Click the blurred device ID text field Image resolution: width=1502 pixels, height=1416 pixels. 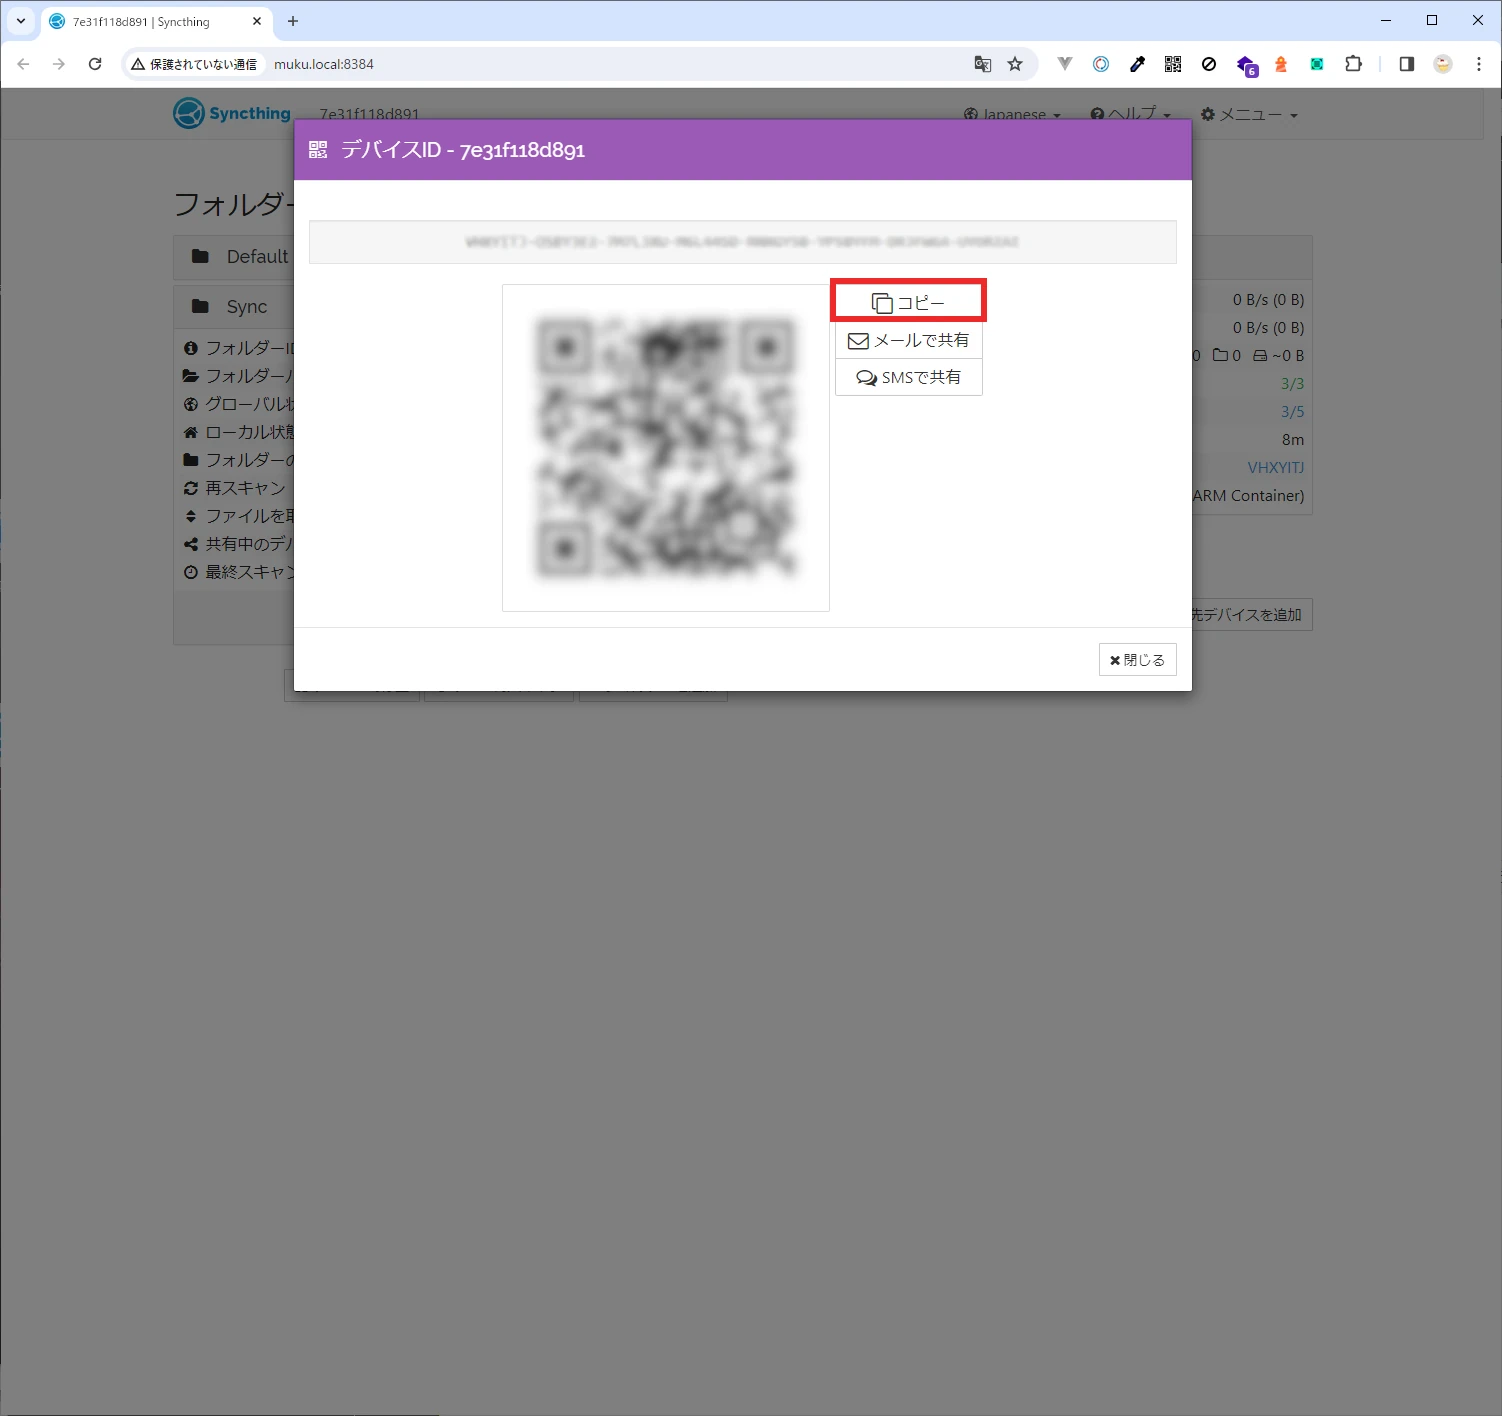[742, 242]
